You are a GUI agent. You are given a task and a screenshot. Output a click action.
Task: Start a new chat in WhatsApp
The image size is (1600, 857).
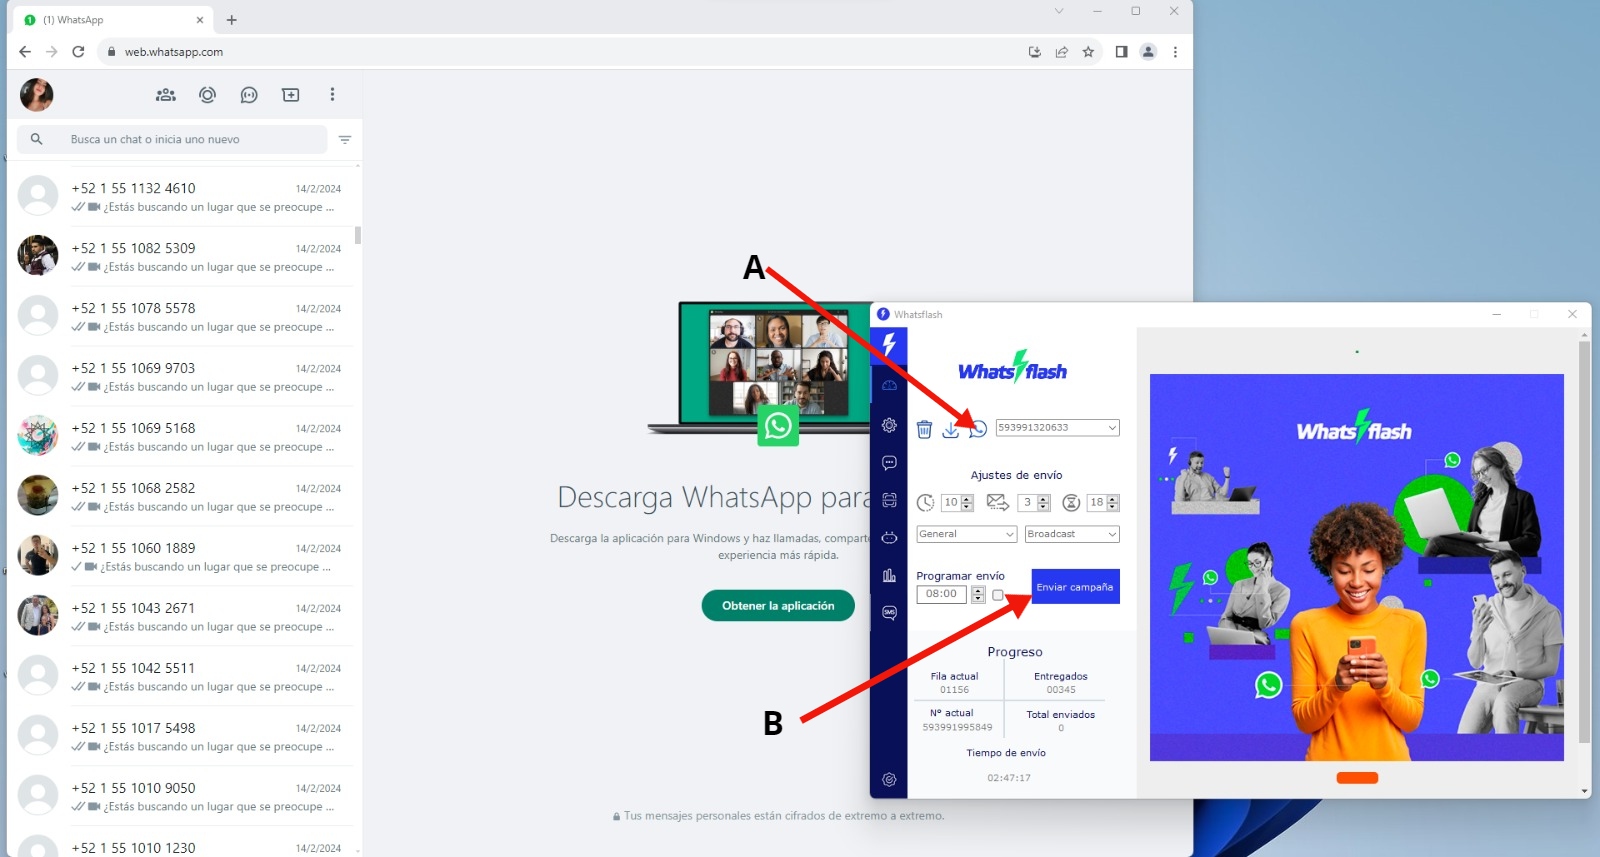pyautogui.click(x=291, y=95)
